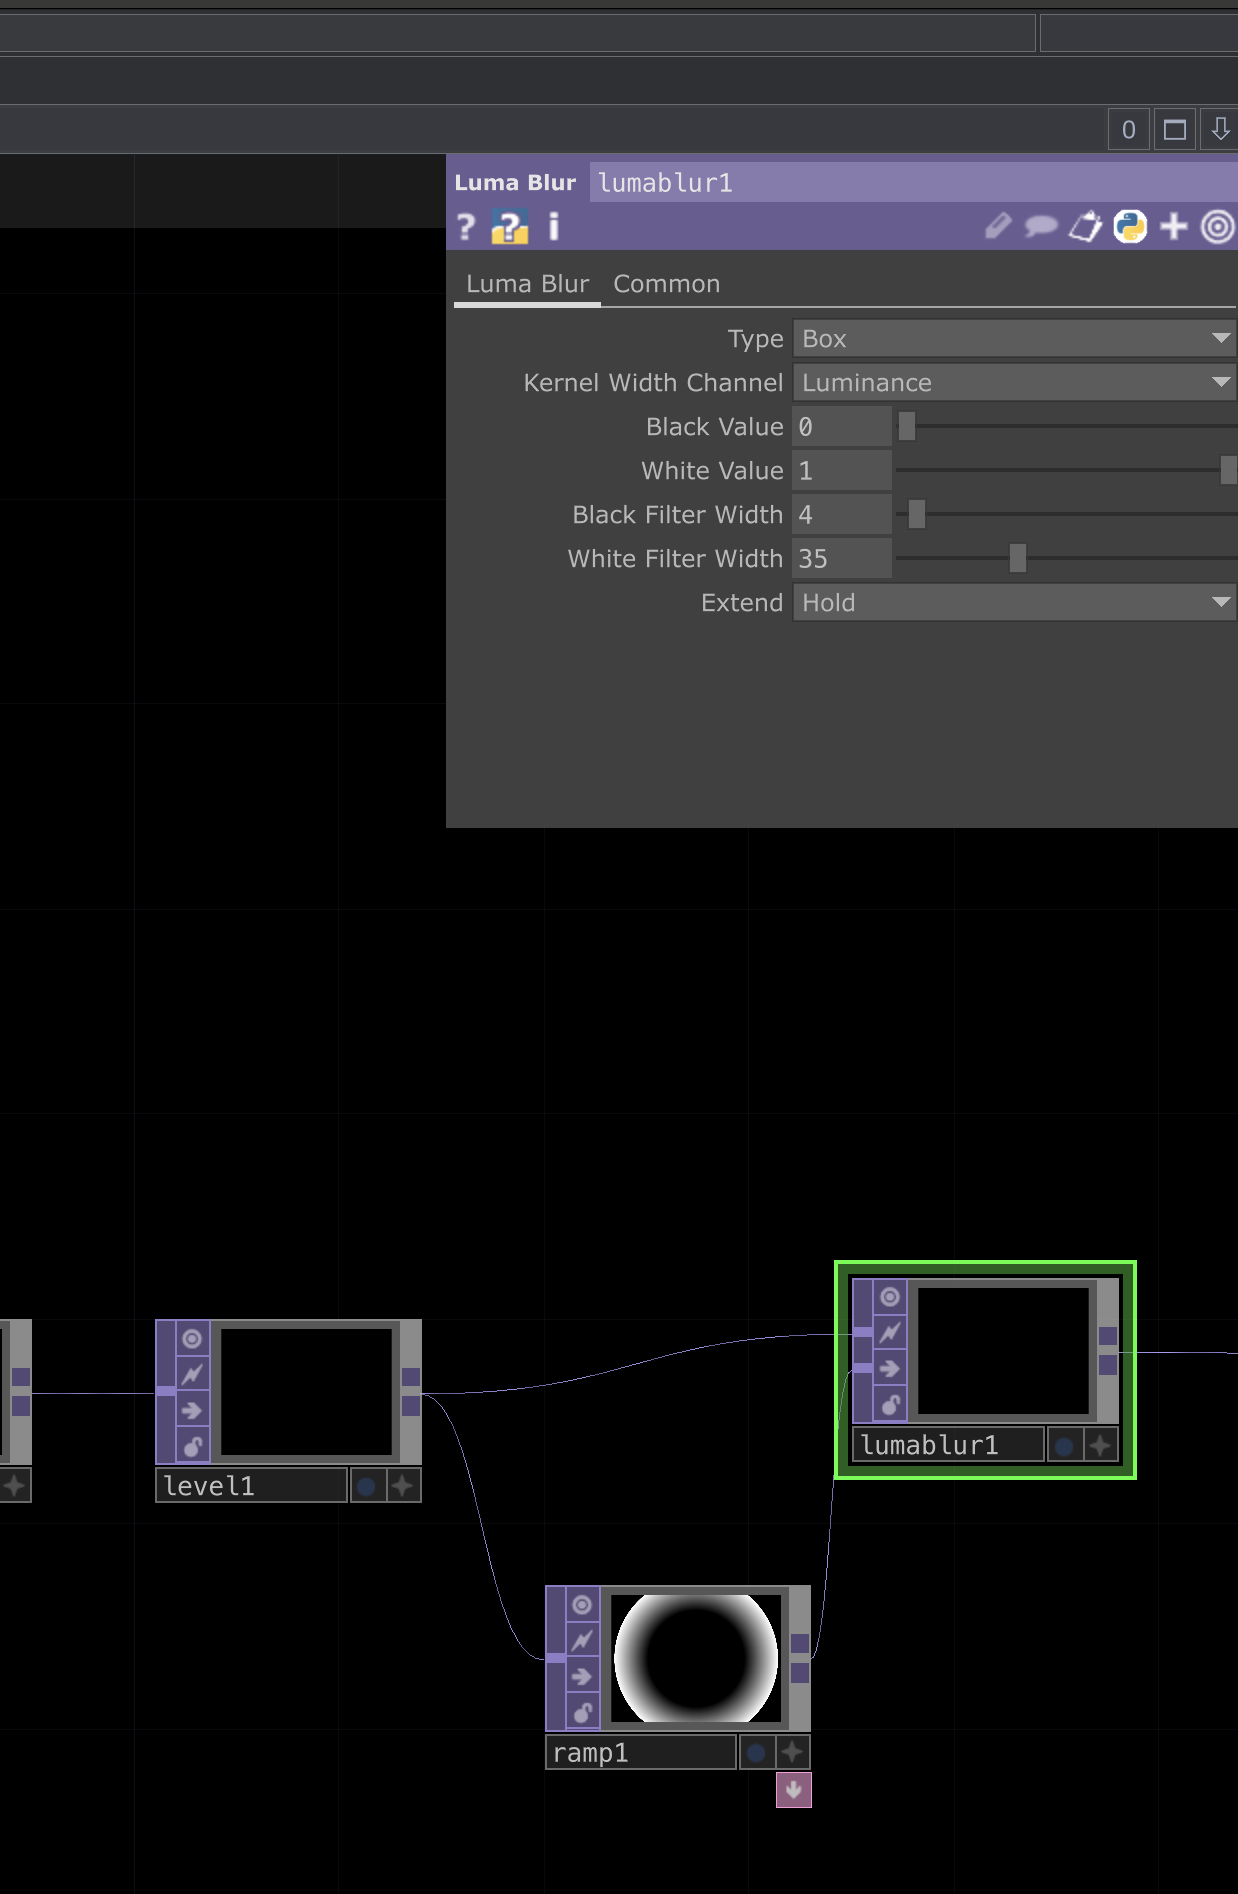Show operator info via the i icon

(x=553, y=227)
